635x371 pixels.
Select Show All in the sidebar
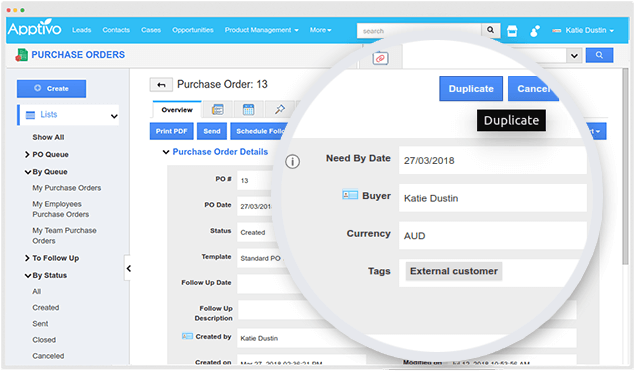(48, 137)
